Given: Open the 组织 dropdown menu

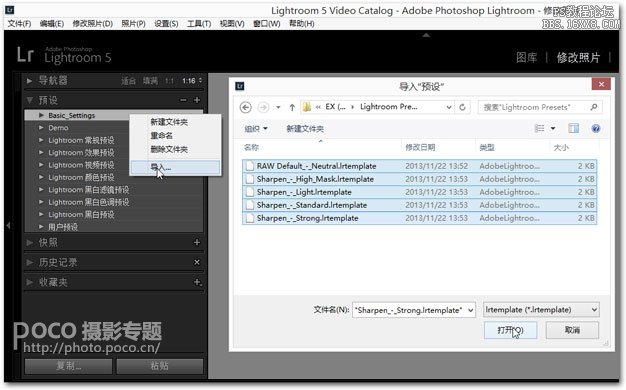Looking at the screenshot, I should (x=256, y=129).
